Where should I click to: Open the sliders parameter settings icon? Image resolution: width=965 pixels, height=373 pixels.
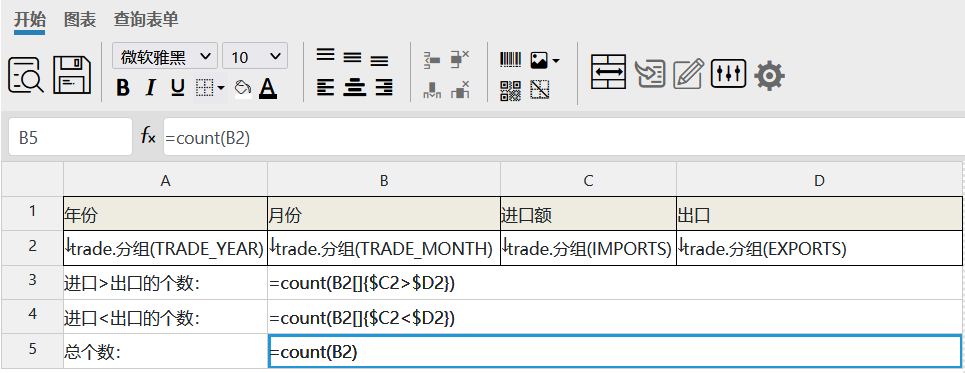[729, 73]
